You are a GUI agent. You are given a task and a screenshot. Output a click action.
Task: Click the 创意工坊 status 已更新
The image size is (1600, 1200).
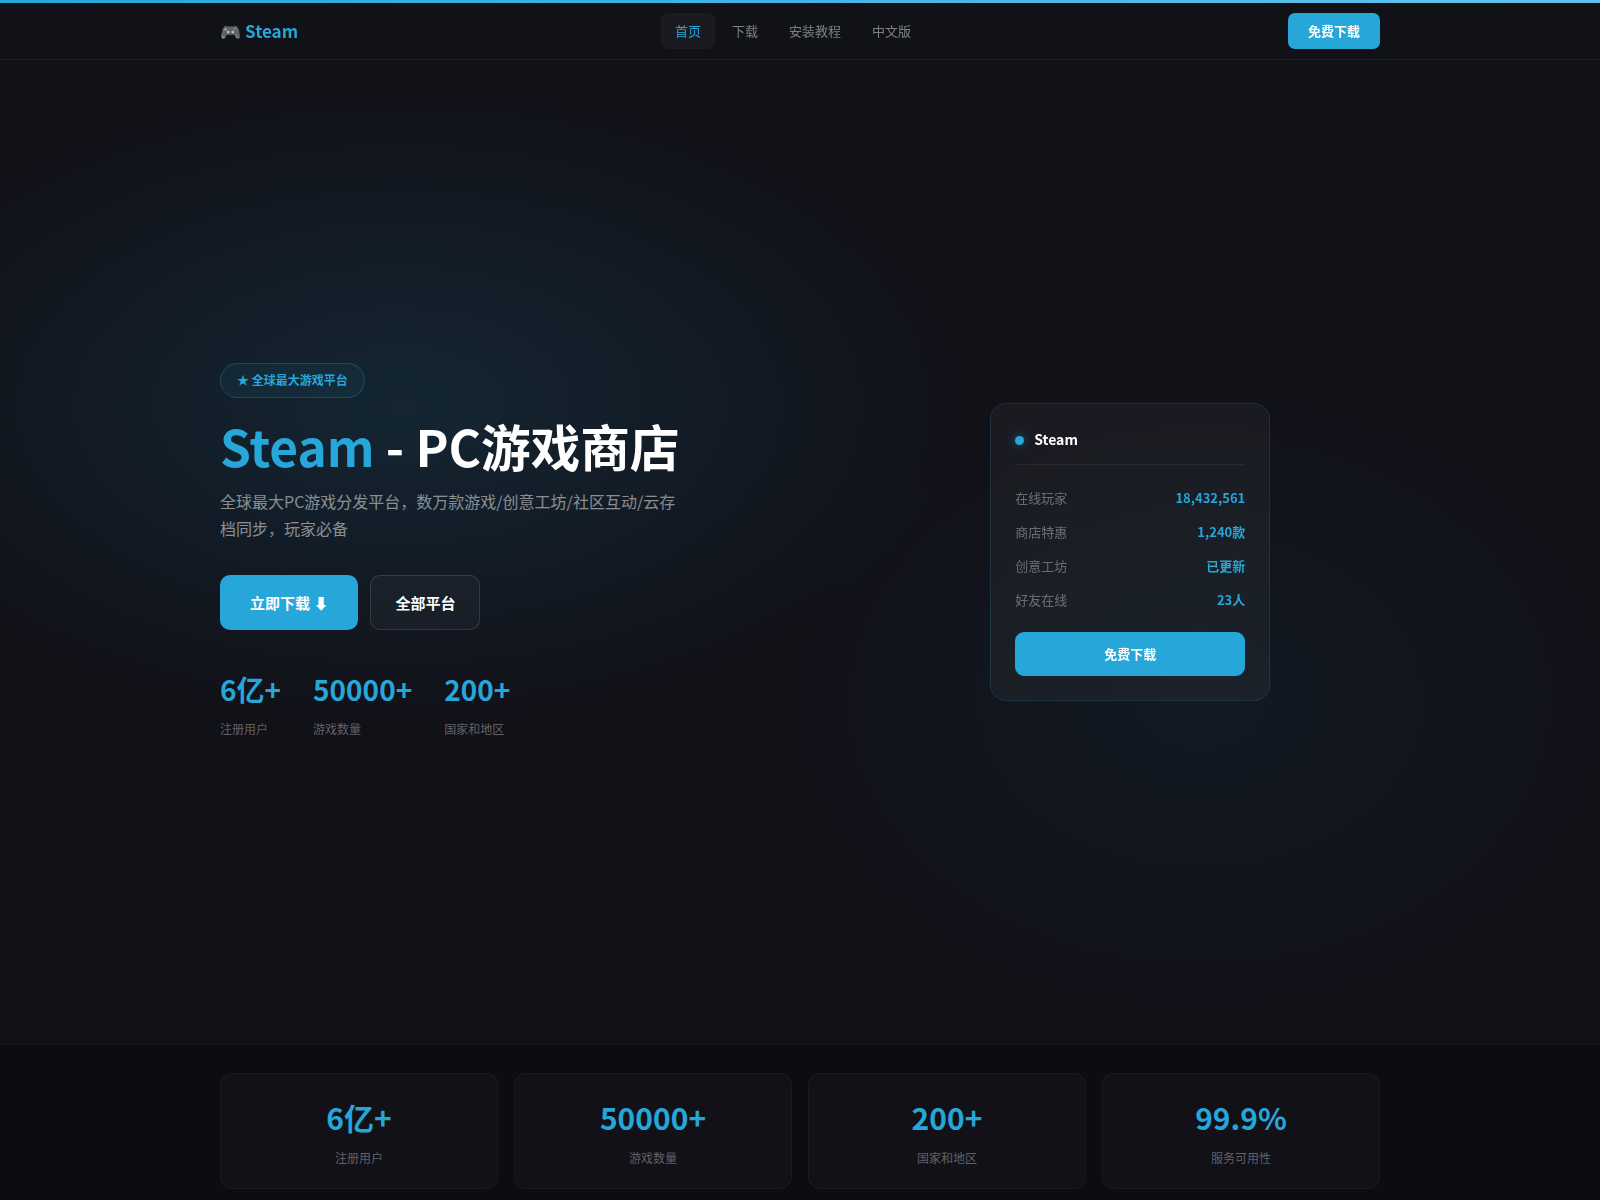click(1225, 566)
